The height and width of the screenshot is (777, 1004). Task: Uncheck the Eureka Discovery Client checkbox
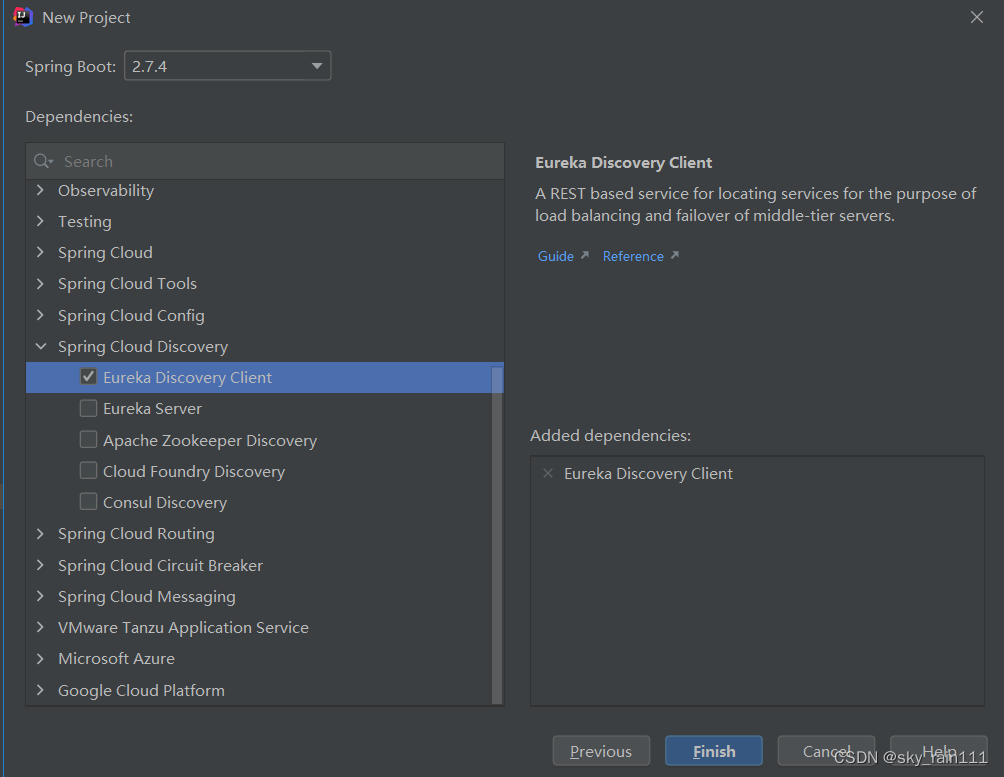pos(88,377)
